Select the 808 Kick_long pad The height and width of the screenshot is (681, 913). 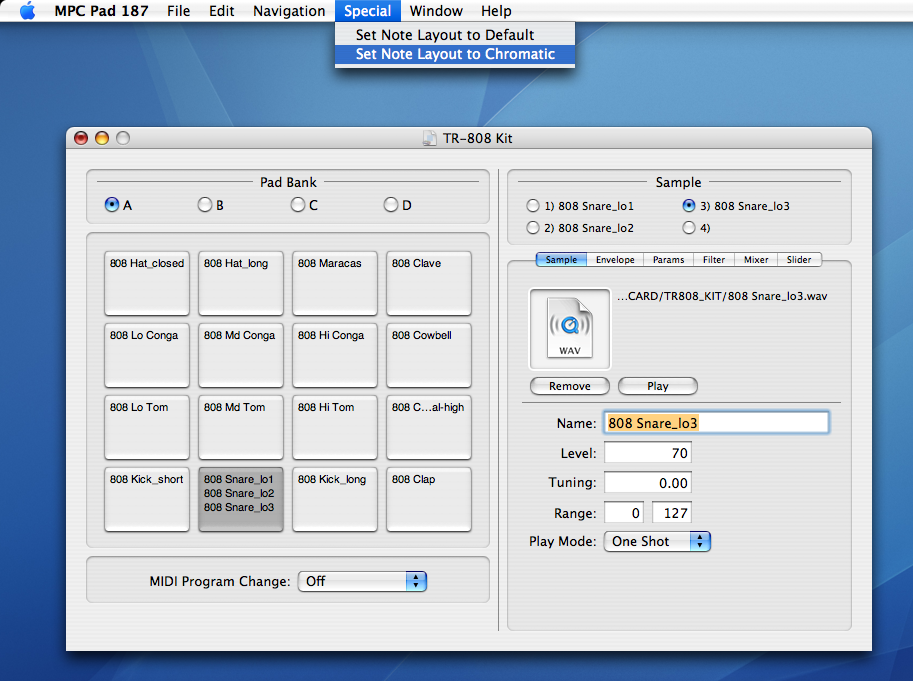335,499
